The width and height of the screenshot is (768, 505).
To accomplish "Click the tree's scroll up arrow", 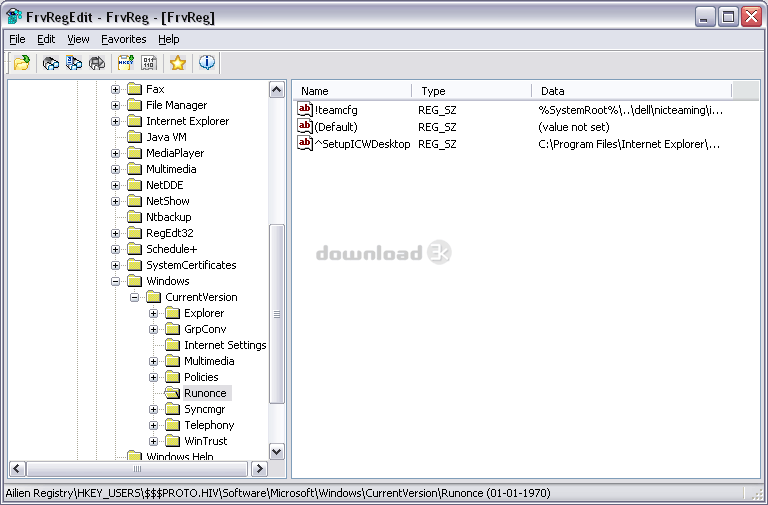I will coord(277,90).
